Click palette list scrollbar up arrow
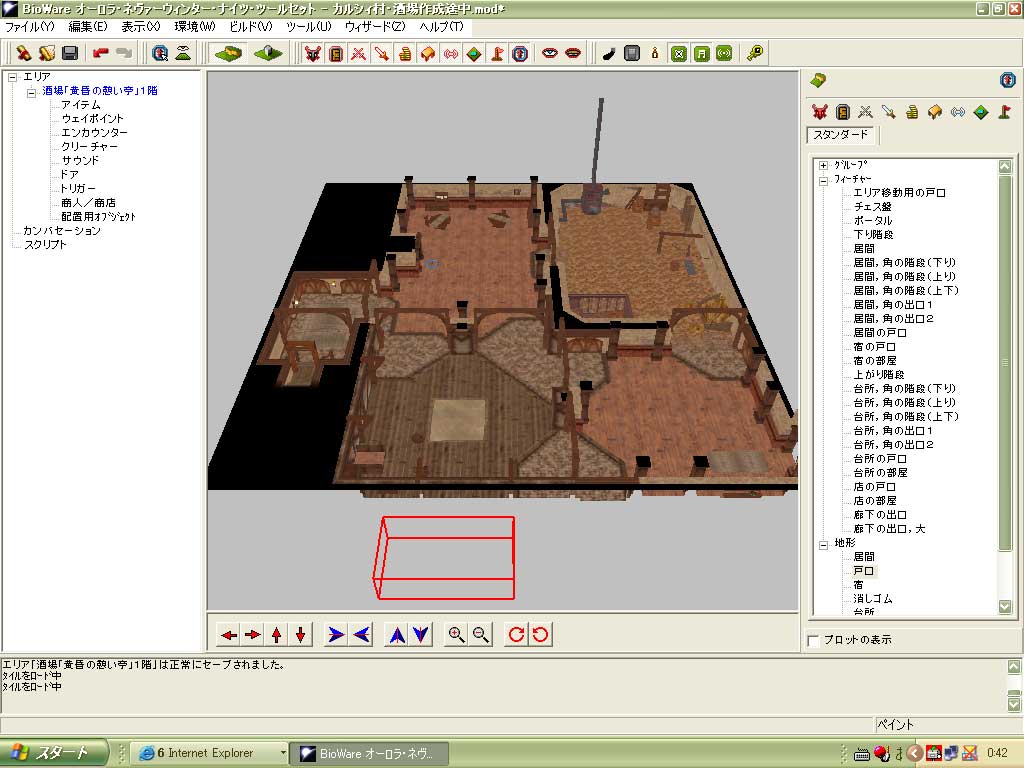Image resolution: width=1024 pixels, height=768 pixels. [x=1005, y=167]
